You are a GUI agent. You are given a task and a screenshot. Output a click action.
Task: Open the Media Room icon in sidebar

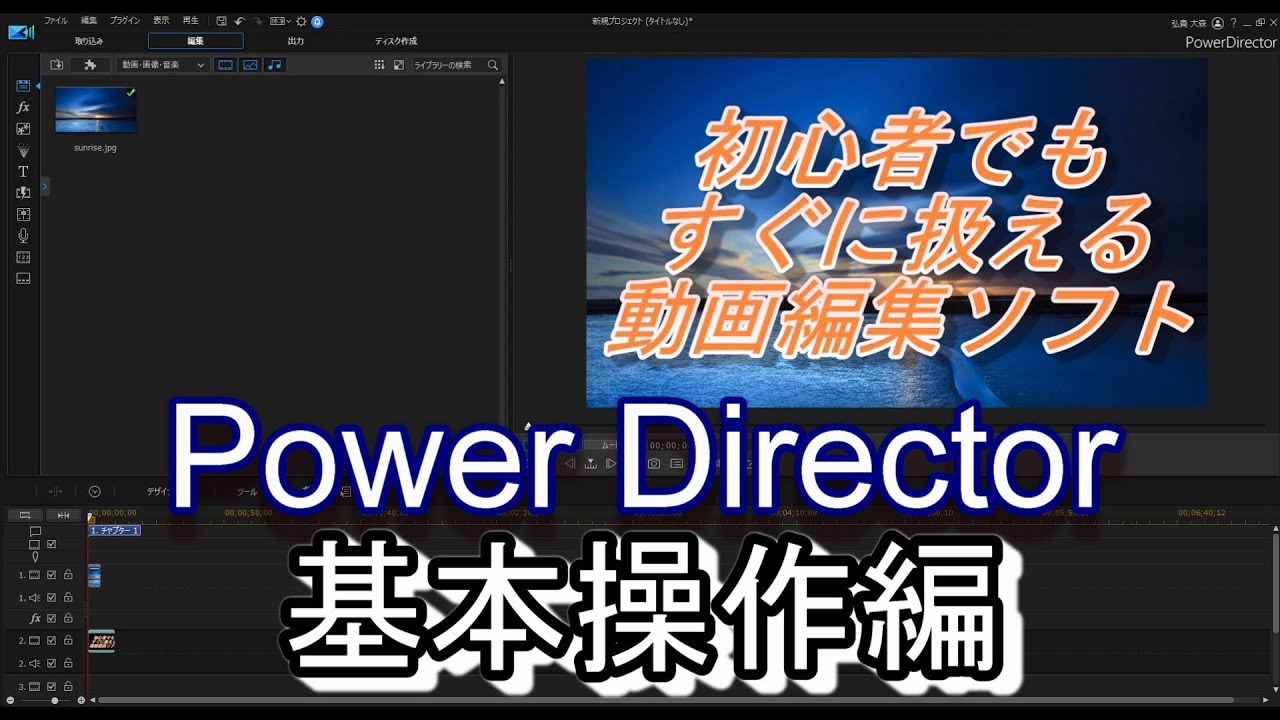point(23,86)
